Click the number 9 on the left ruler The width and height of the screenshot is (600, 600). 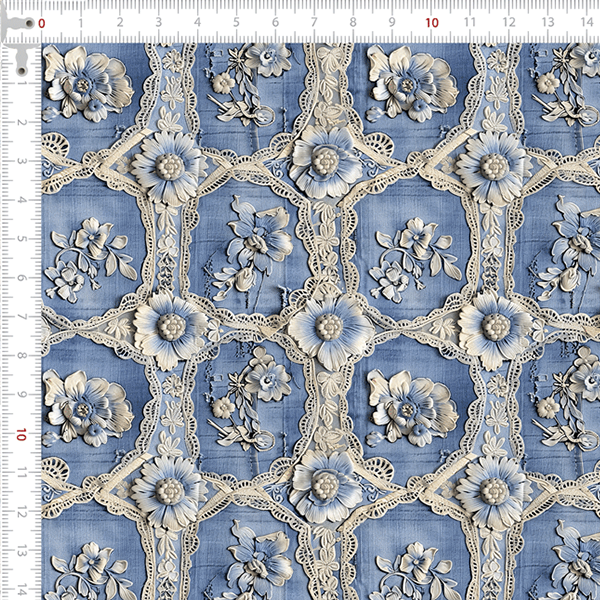pyautogui.click(x=20, y=396)
